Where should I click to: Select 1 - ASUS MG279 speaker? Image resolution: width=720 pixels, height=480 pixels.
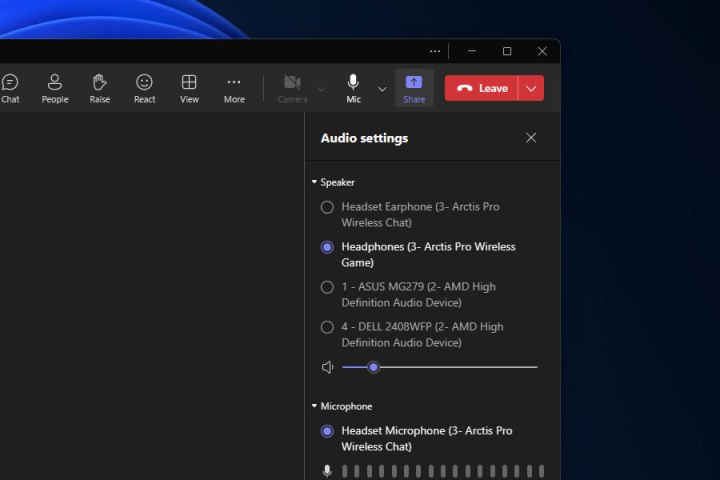click(x=327, y=287)
